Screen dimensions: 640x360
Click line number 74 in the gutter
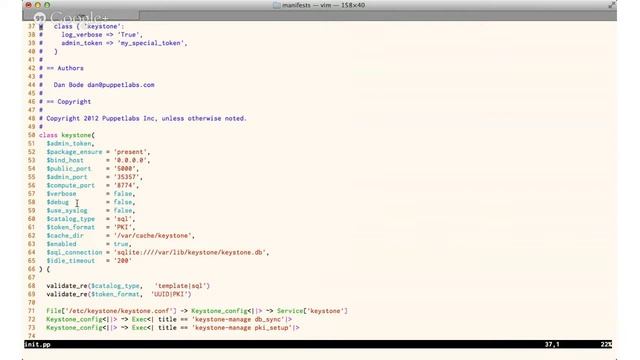pos(31,336)
